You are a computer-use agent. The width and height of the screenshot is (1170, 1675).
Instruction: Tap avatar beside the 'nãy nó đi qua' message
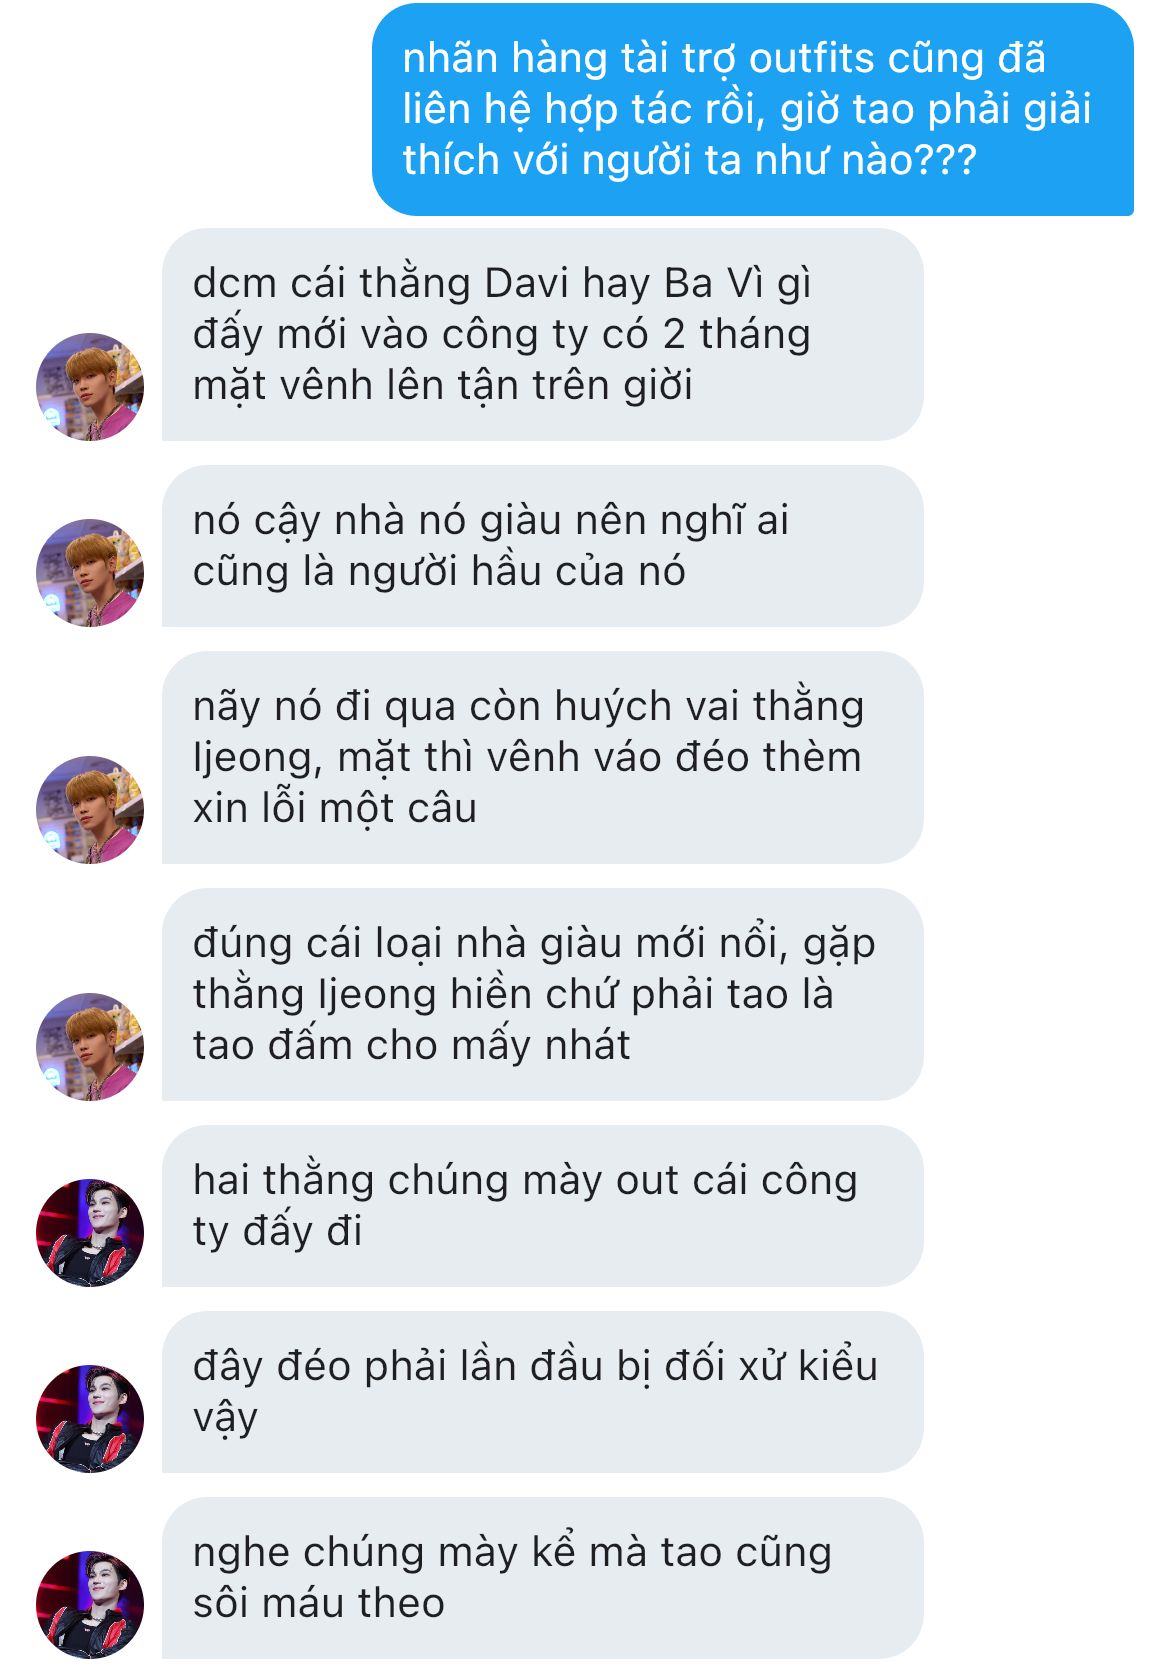(90, 810)
